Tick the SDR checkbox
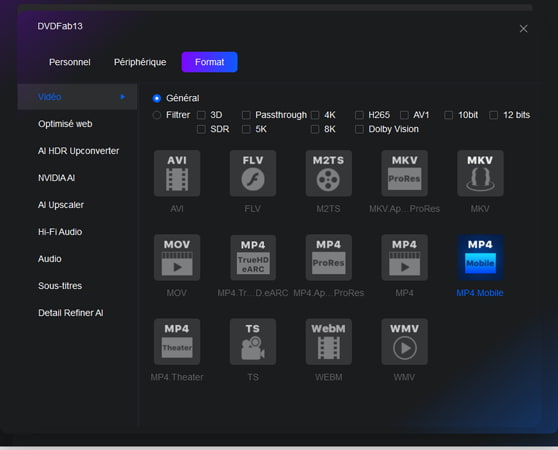The image size is (558, 450). (201, 129)
